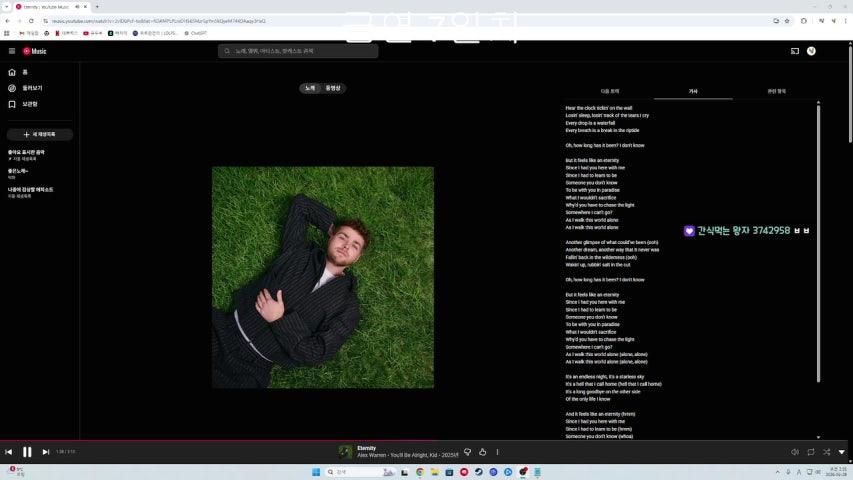The image size is (853, 480).
Task: Open Library (보관함) in the sidebar
Action: [29, 104]
